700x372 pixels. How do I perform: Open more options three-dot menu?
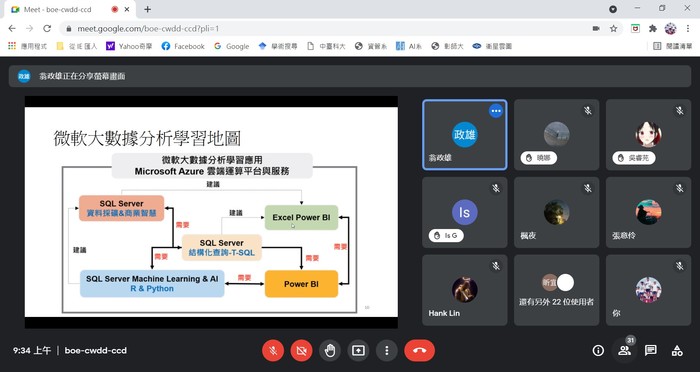tap(387, 351)
